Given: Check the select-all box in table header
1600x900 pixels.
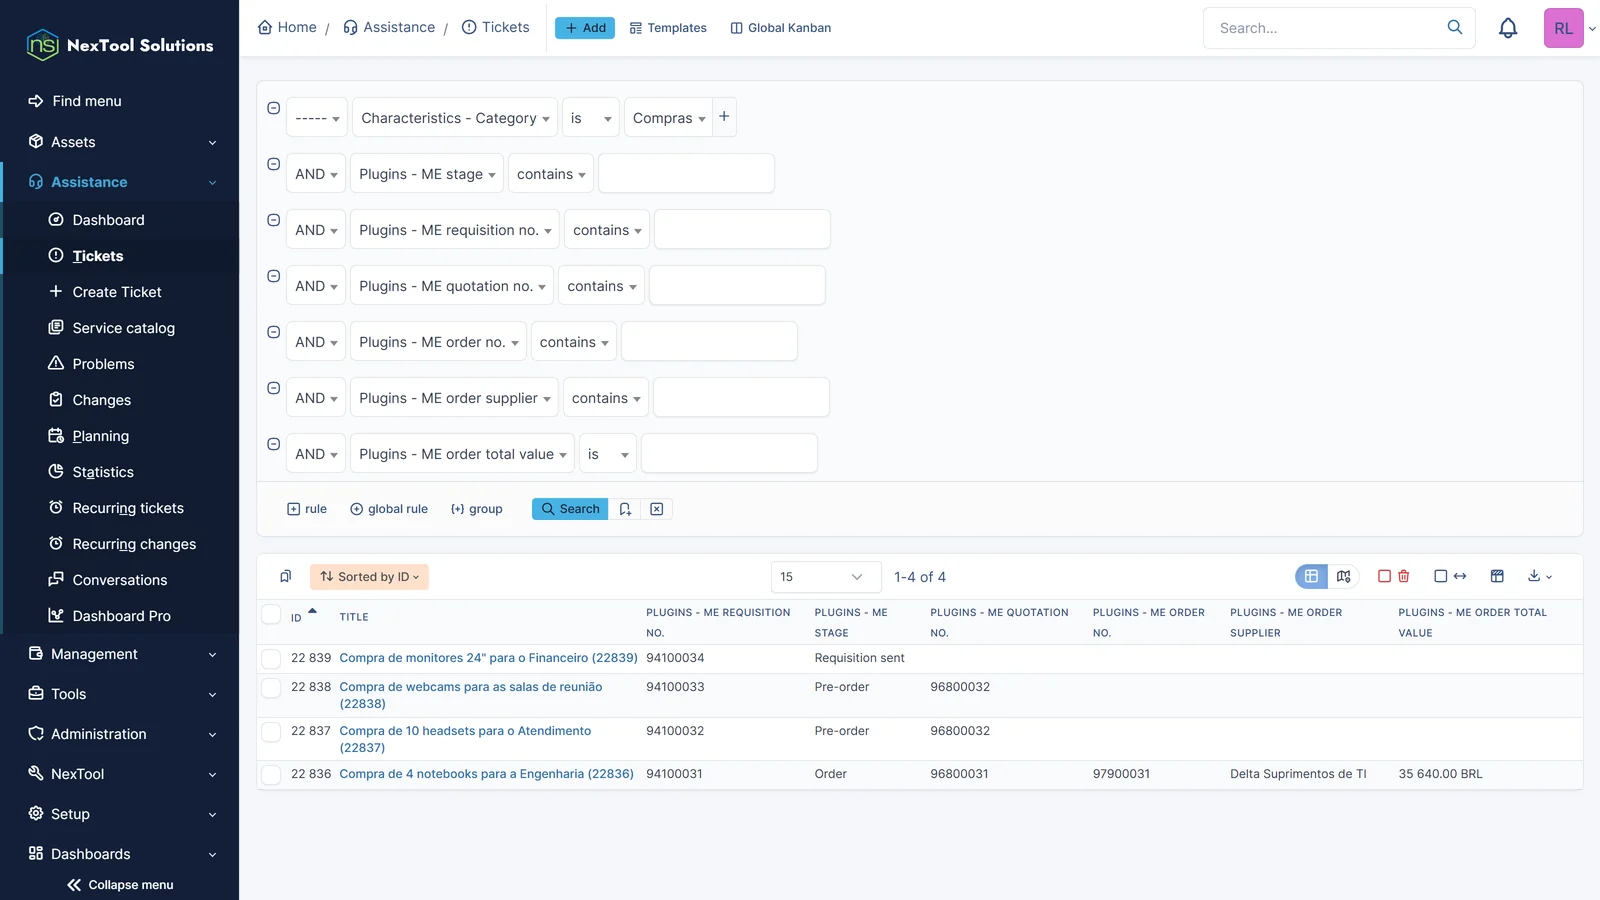Looking at the screenshot, I should (271, 614).
